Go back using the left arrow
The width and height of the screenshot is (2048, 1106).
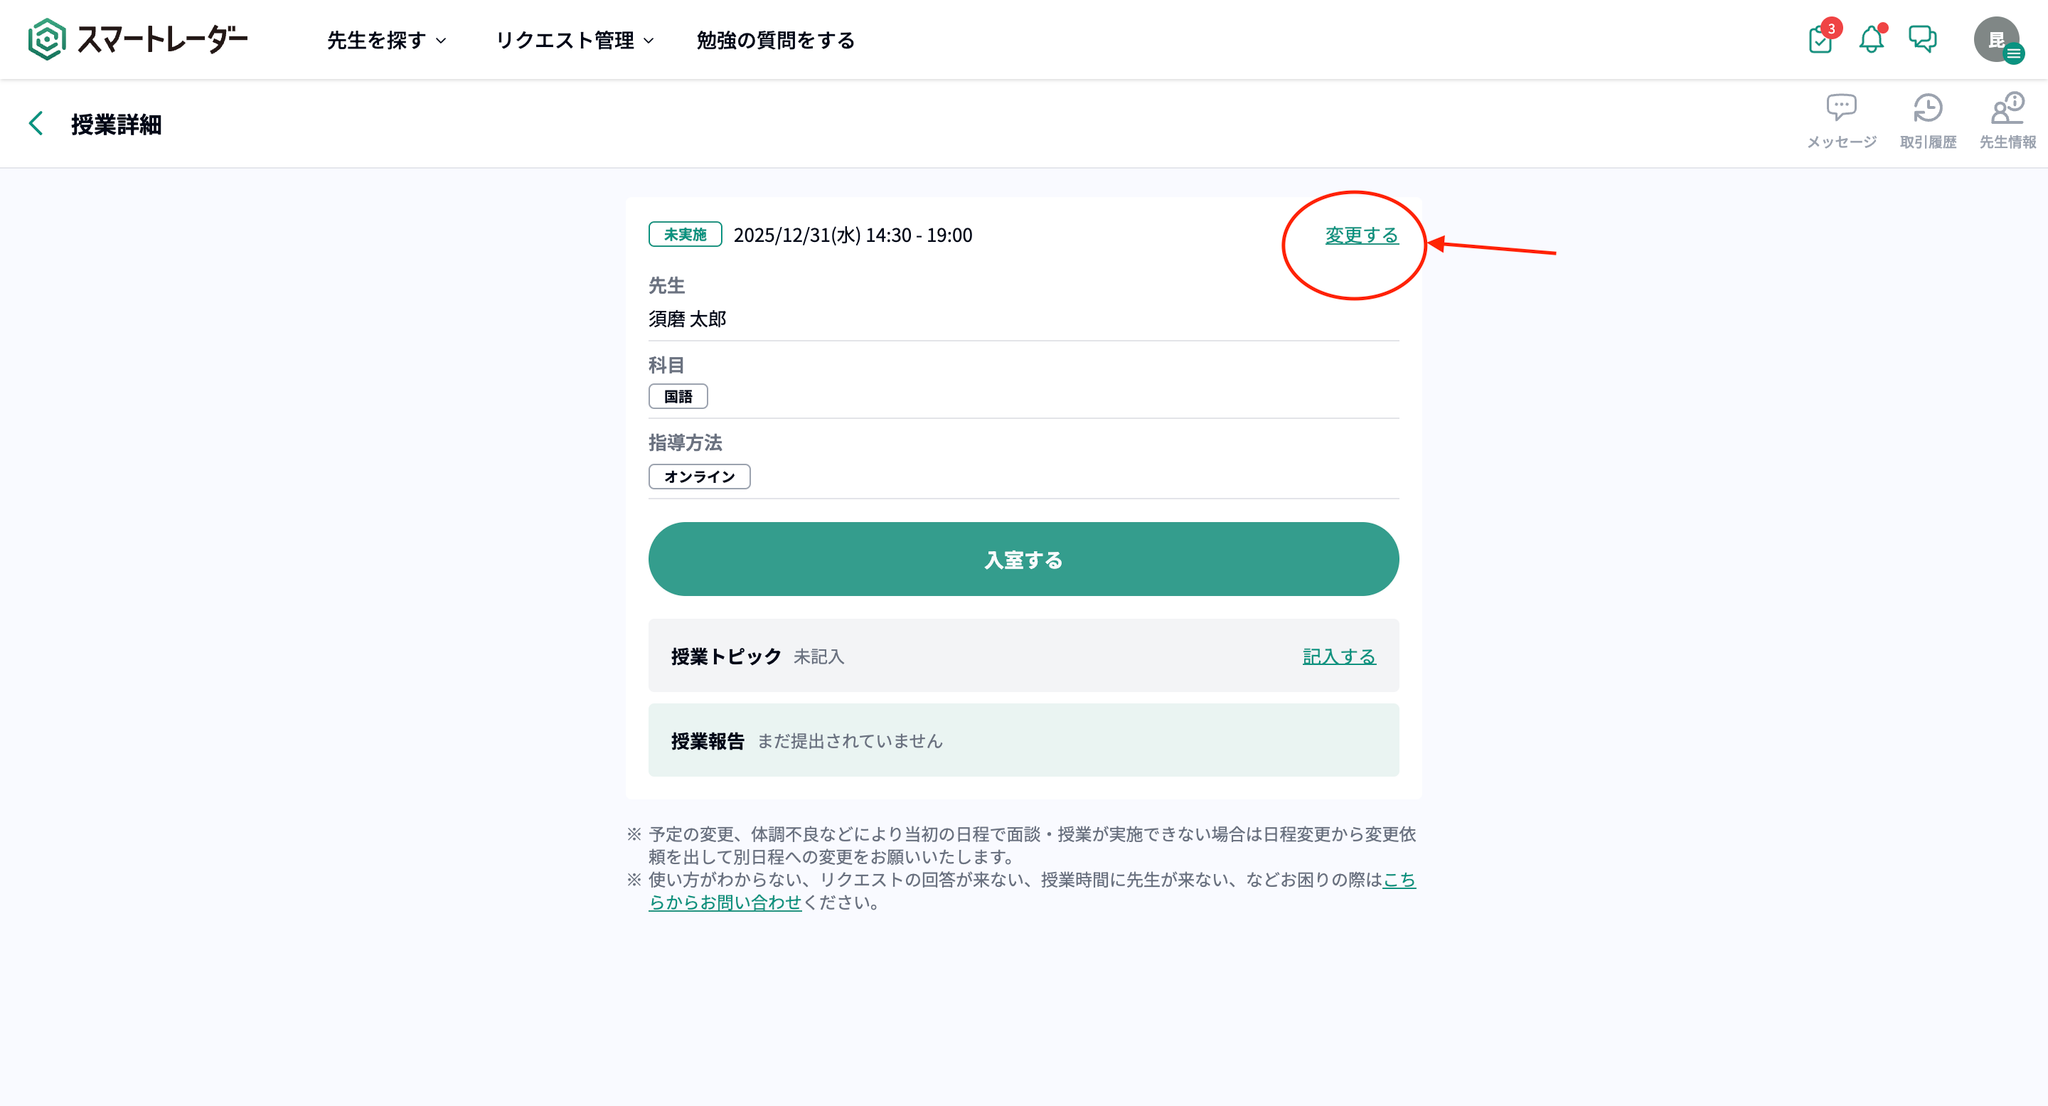pos(36,124)
